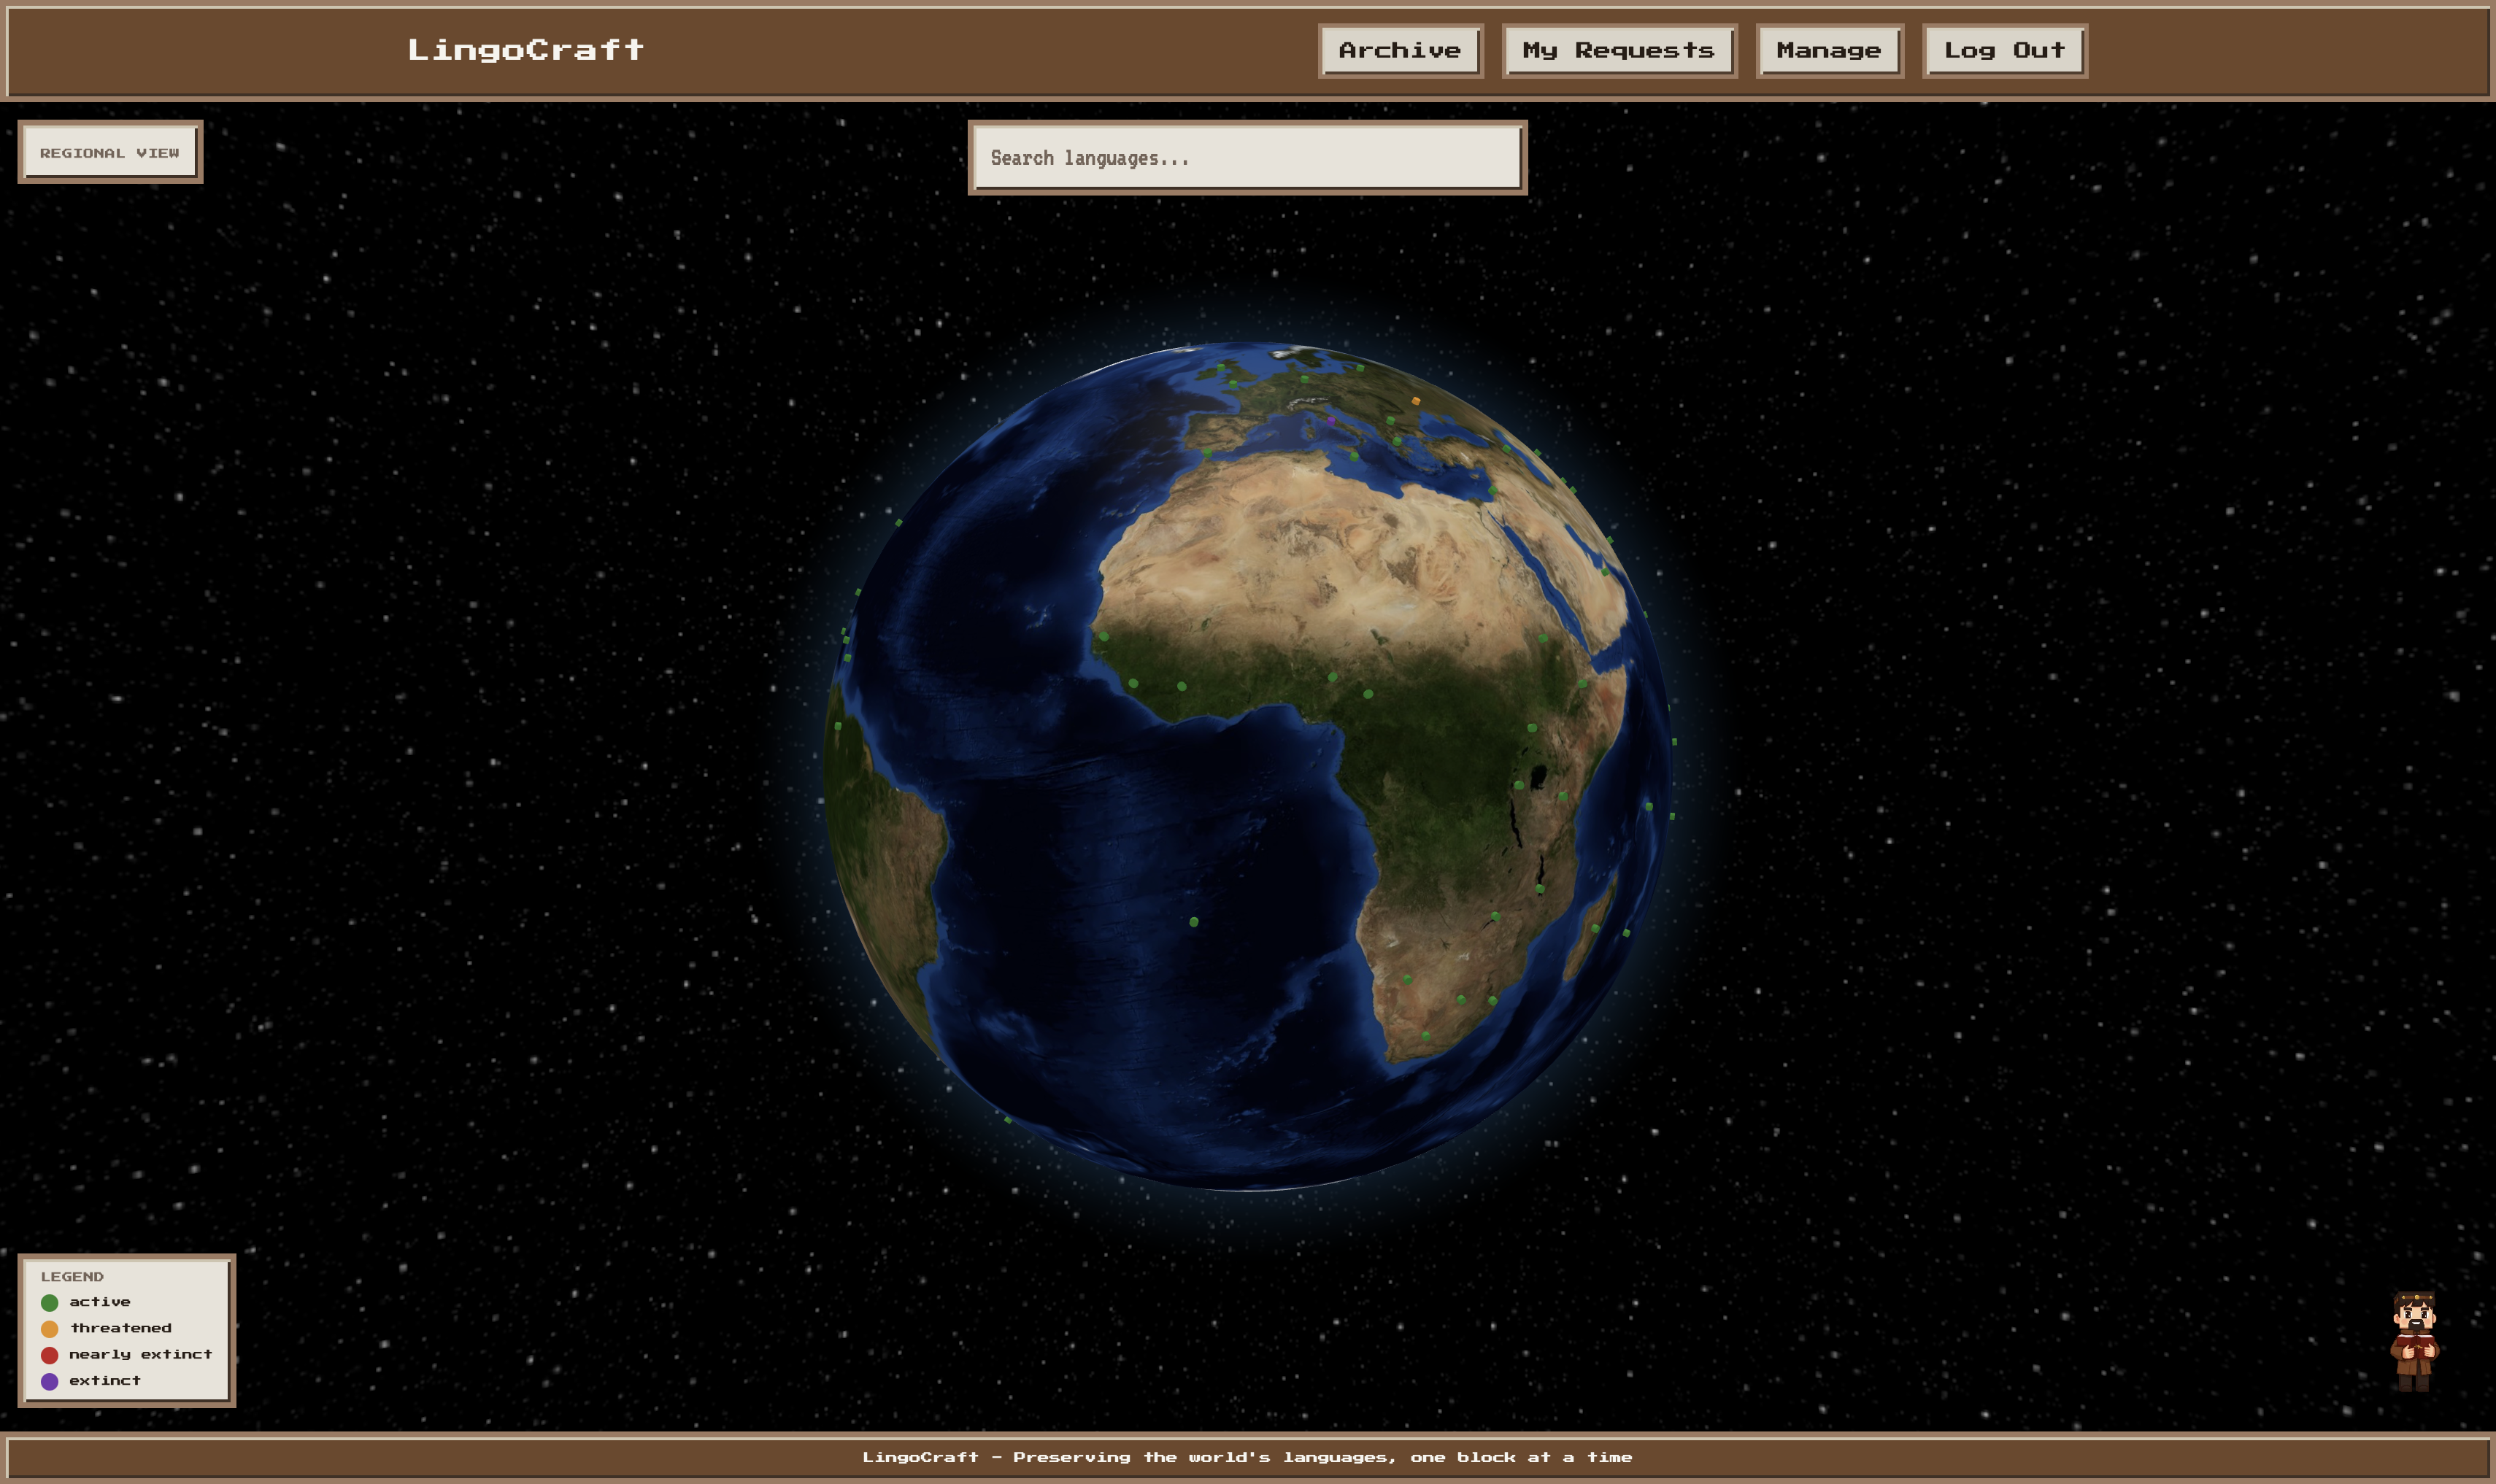Switch to Regional View
Screen dimensions: 2496x1484
click(110, 152)
